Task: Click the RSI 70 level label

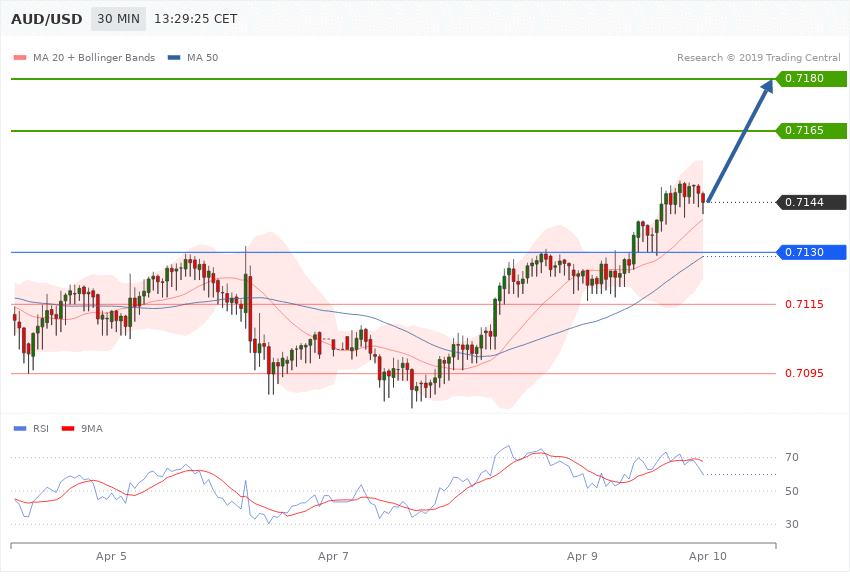Action: [792, 457]
